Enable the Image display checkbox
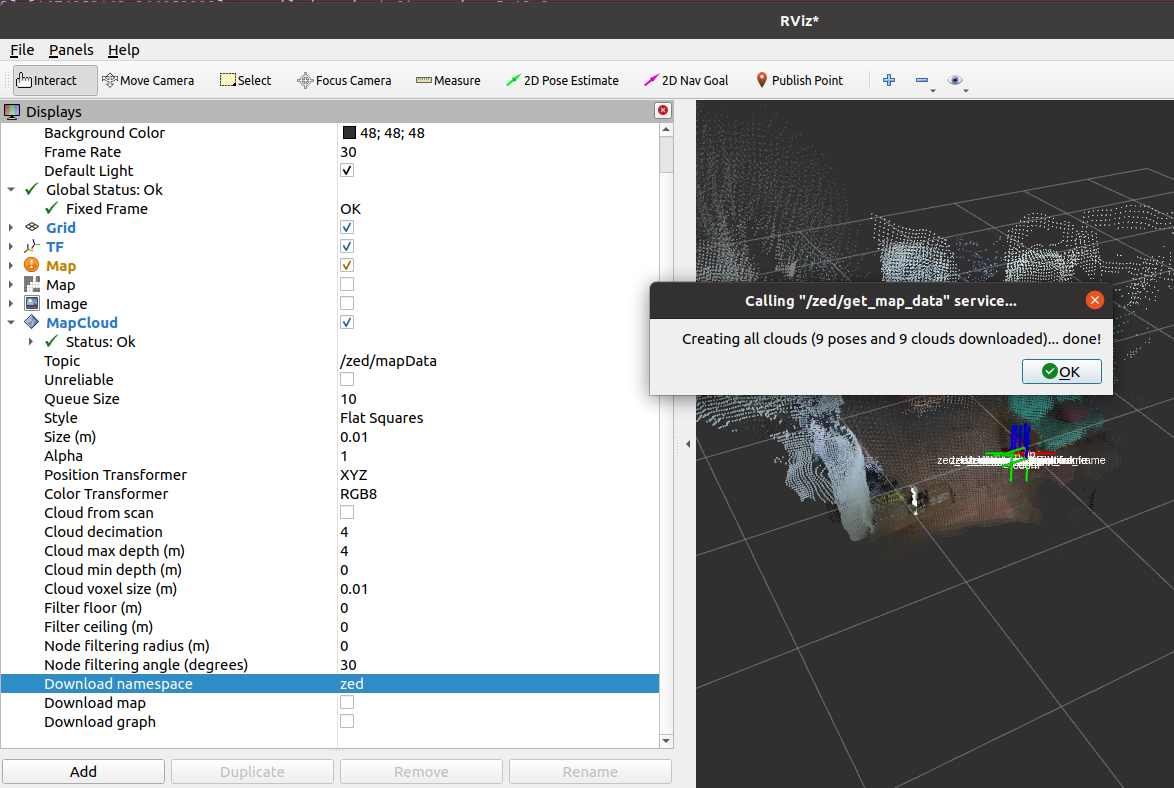 (x=347, y=304)
